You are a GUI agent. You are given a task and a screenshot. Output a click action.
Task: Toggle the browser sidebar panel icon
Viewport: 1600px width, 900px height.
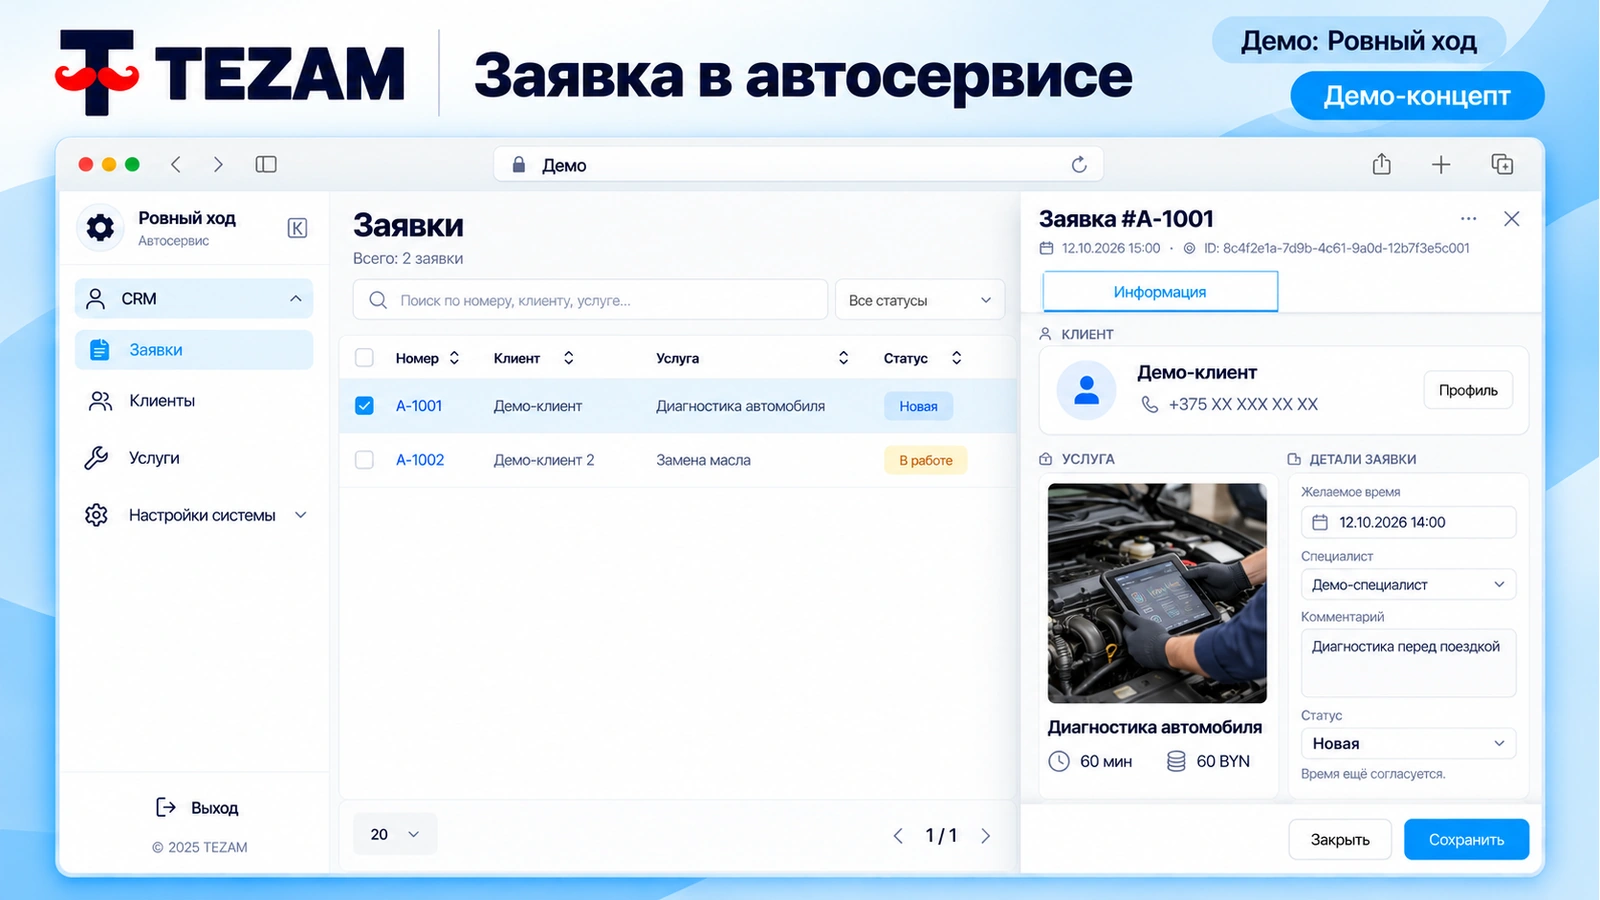click(x=266, y=165)
